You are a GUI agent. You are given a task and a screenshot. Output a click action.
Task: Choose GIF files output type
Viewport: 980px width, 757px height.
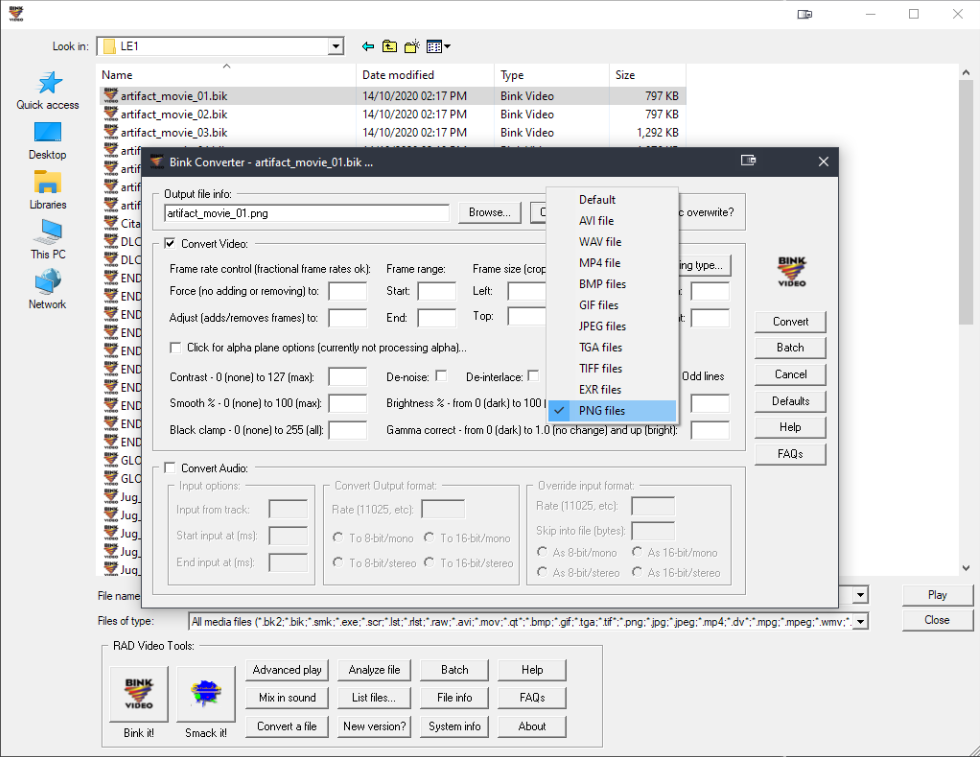pyautogui.click(x=612, y=305)
